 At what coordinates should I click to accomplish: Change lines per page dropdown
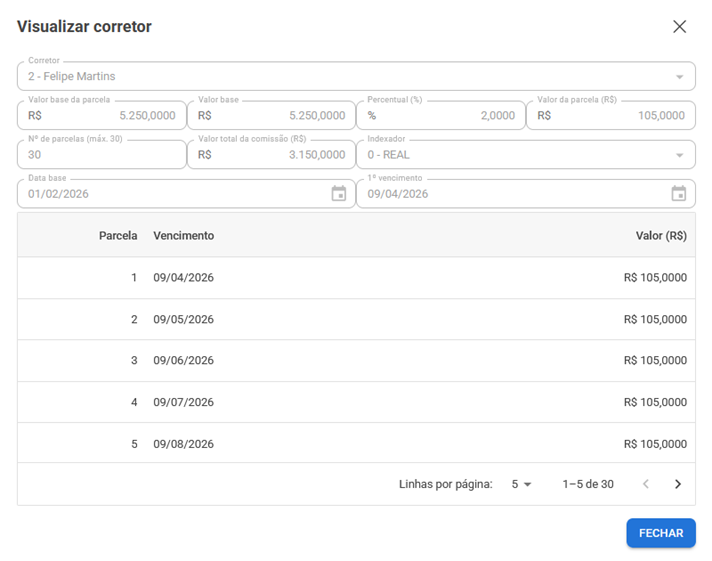click(x=521, y=484)
